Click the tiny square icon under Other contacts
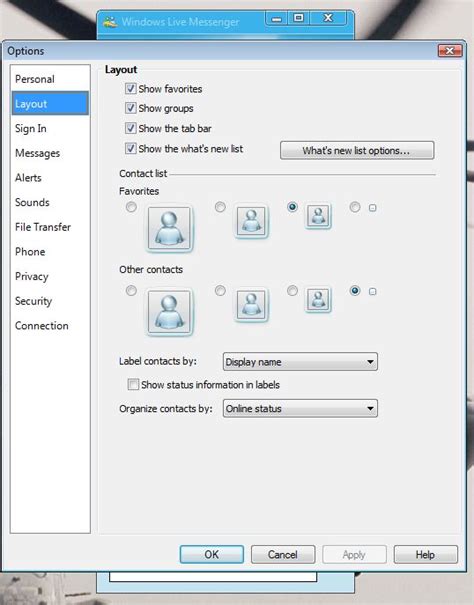The image size is (474, 605). 372,291
